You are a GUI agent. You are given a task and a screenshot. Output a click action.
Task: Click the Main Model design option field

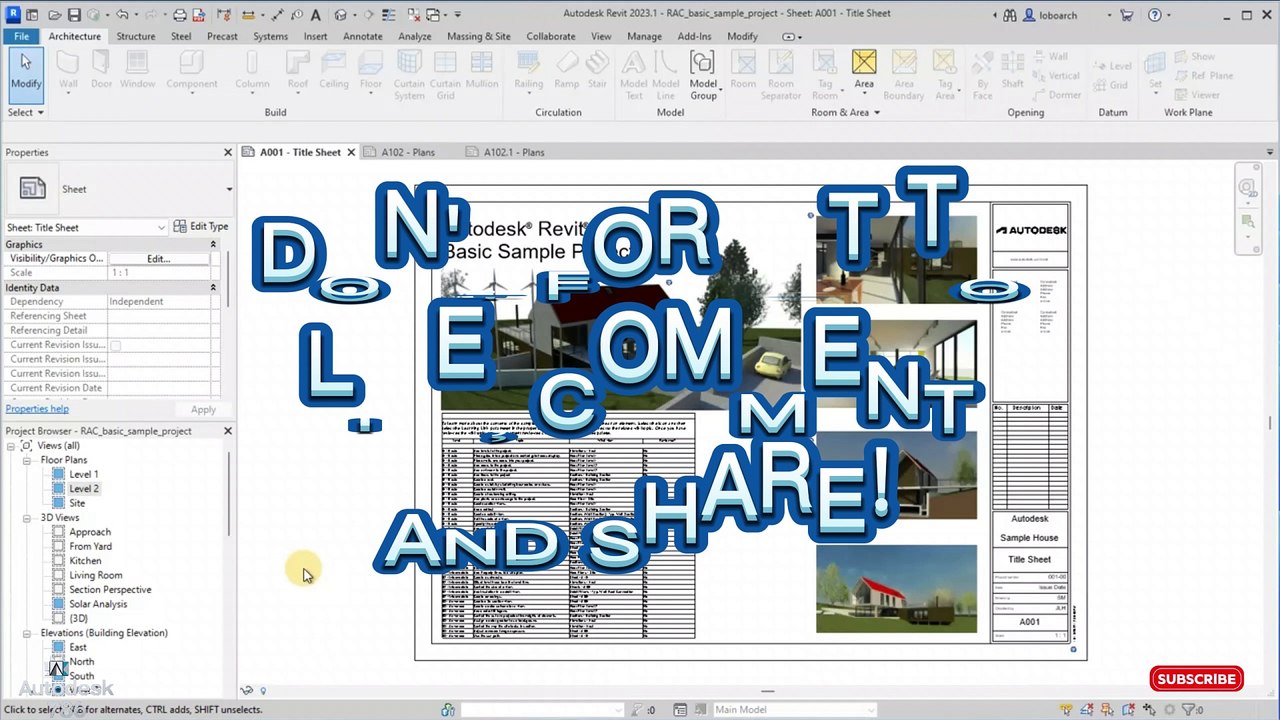click(x=793, y=710)
